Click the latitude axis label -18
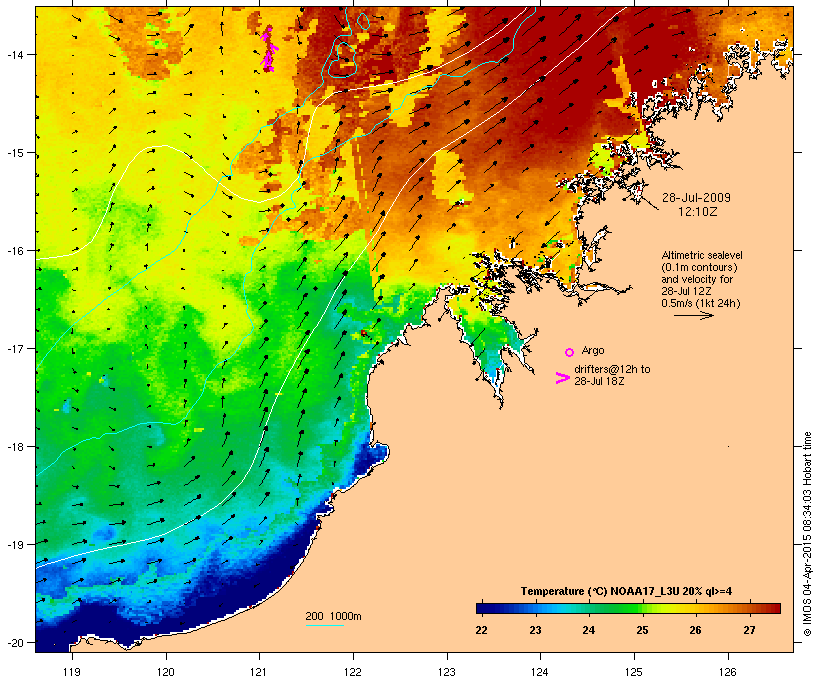This screenshot has width=820, height=680. tap(14, 447)
